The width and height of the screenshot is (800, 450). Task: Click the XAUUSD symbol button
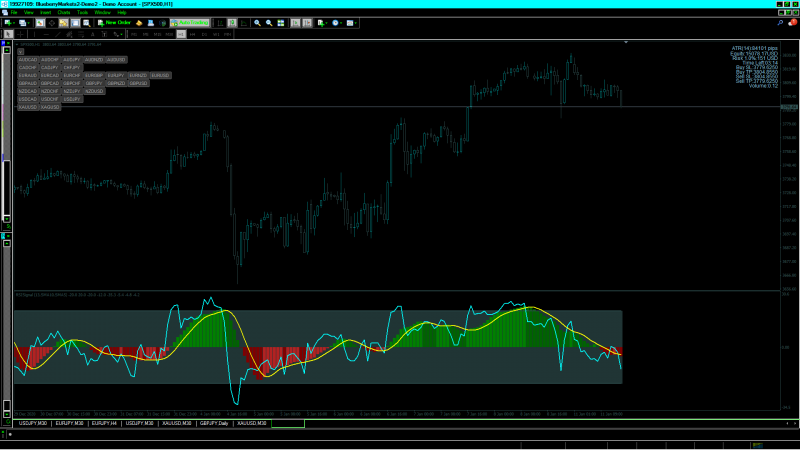coord(27,107)
